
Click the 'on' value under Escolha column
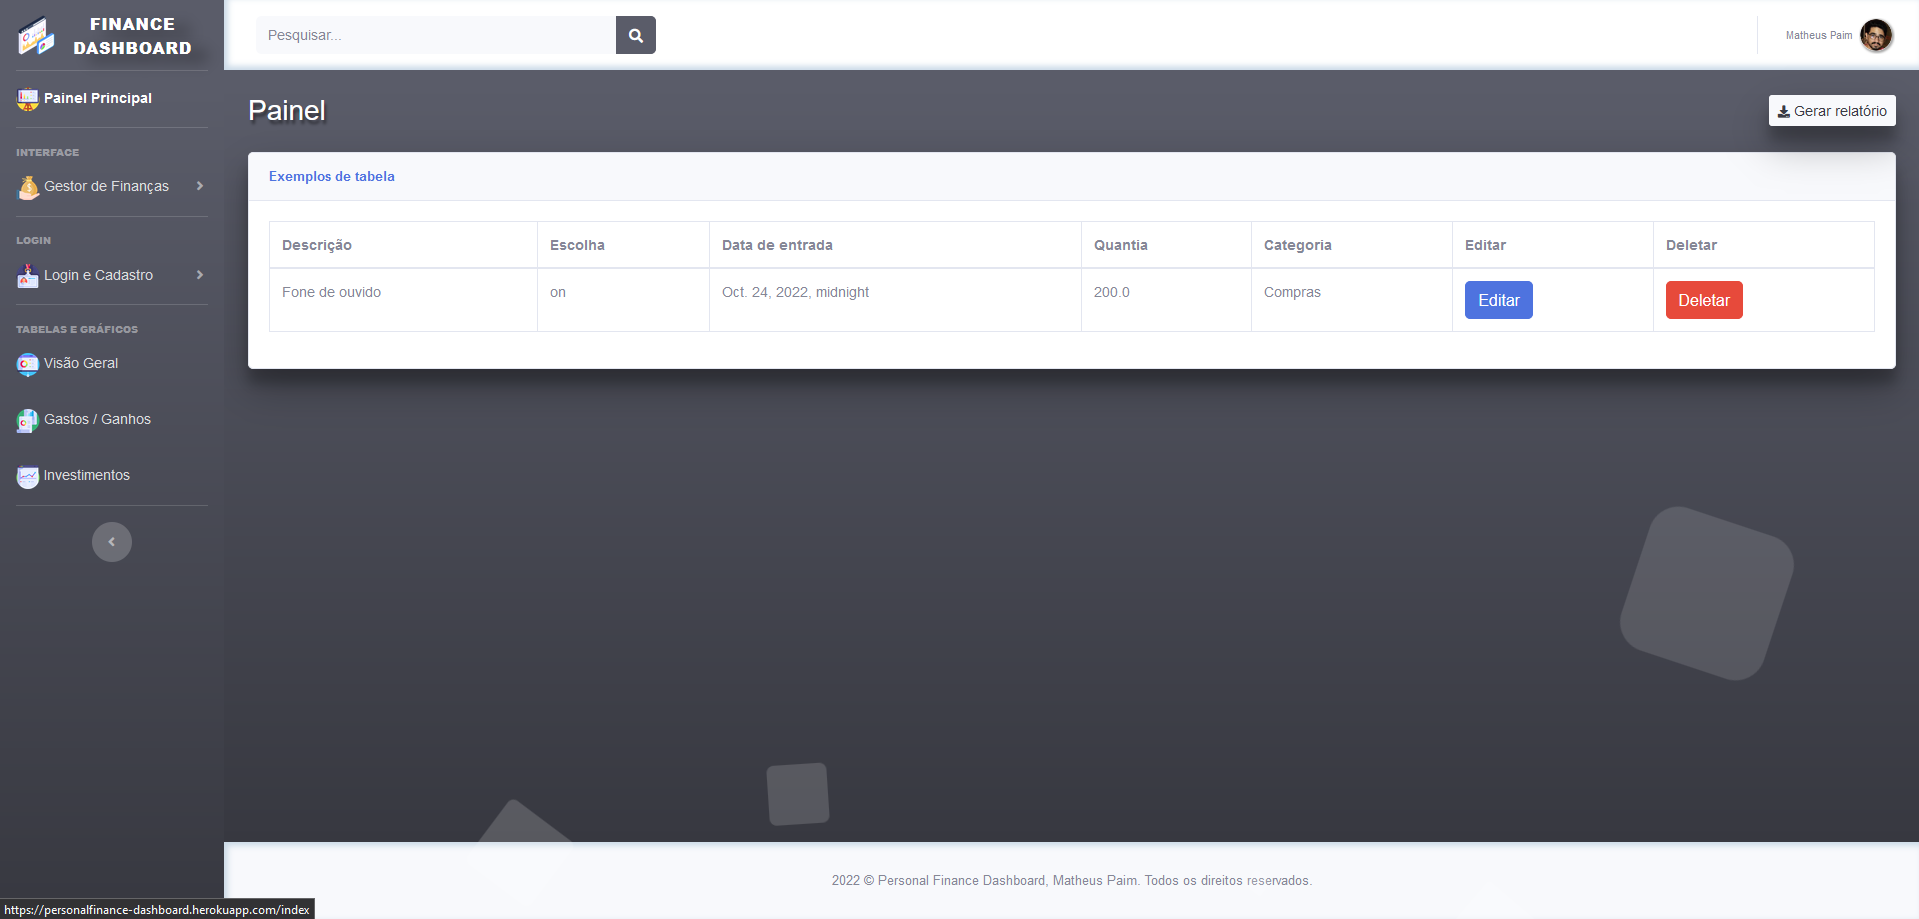coord(557,292)
